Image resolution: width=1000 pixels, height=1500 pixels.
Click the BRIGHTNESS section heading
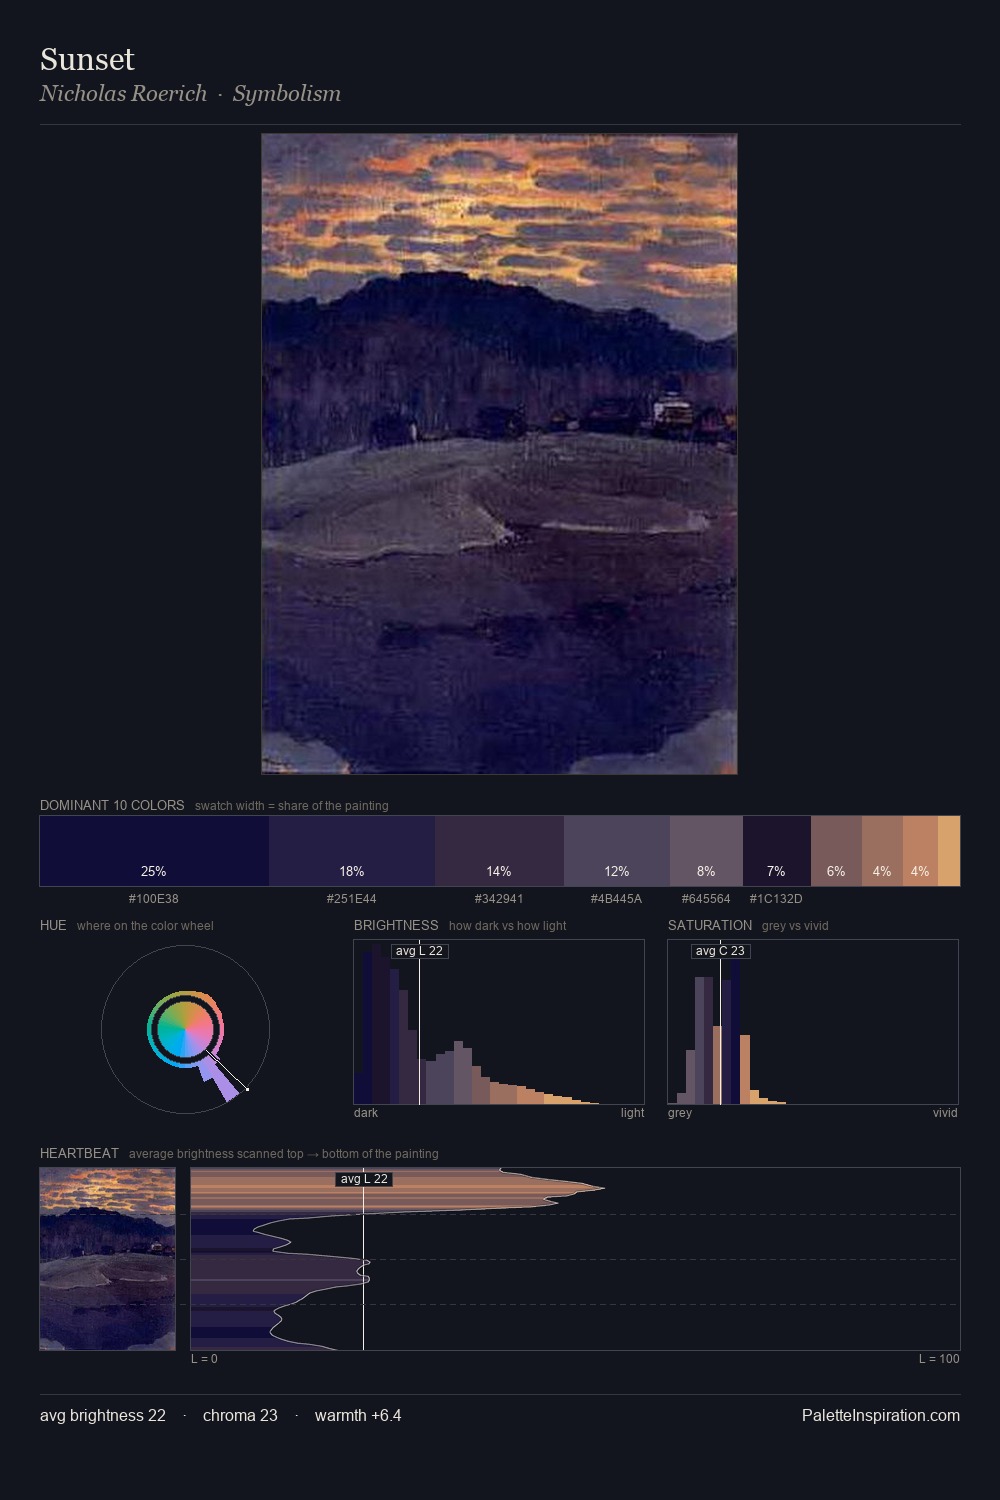(396, 925)
